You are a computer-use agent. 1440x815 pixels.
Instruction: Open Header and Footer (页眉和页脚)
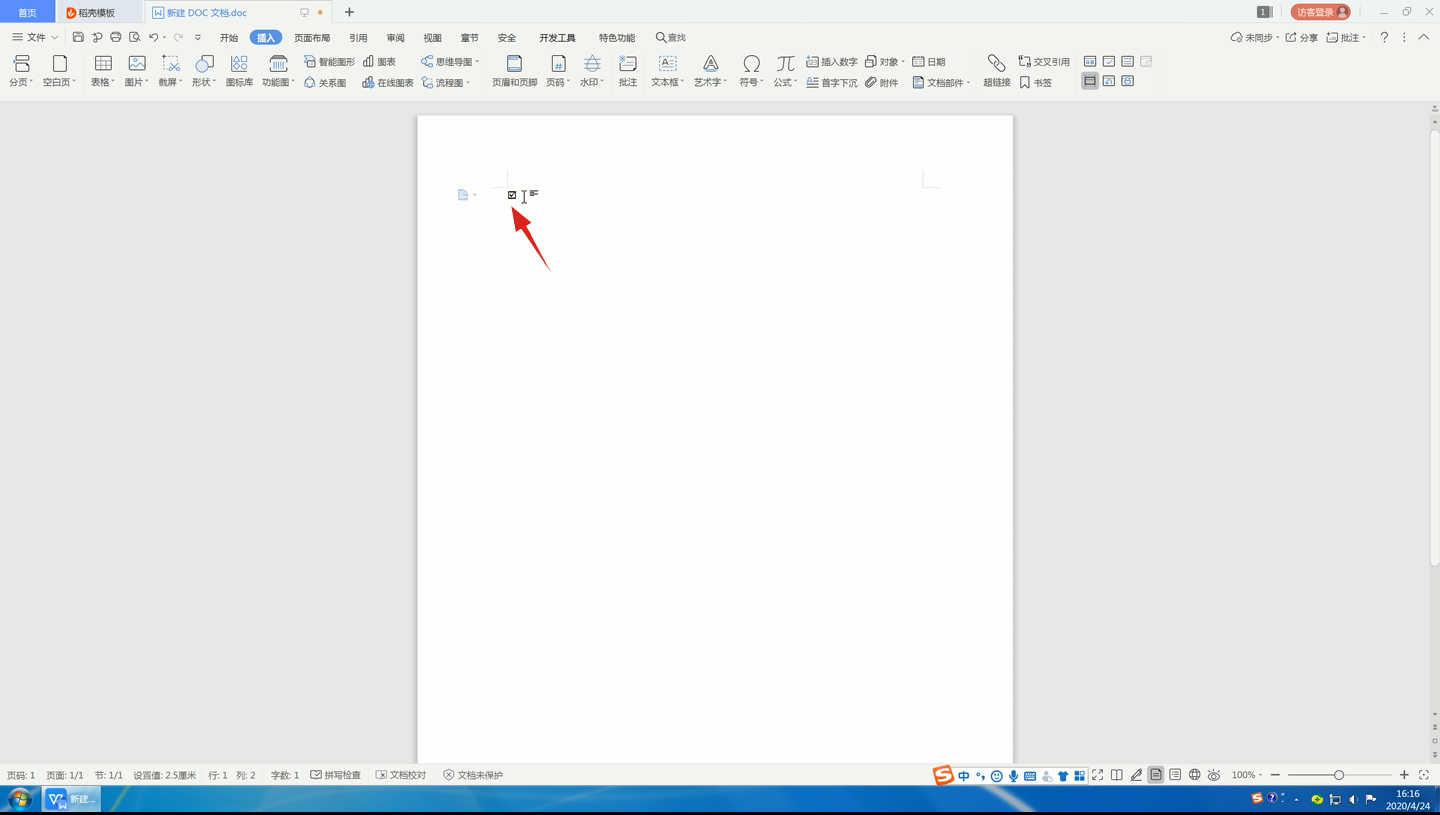point(514,71)
